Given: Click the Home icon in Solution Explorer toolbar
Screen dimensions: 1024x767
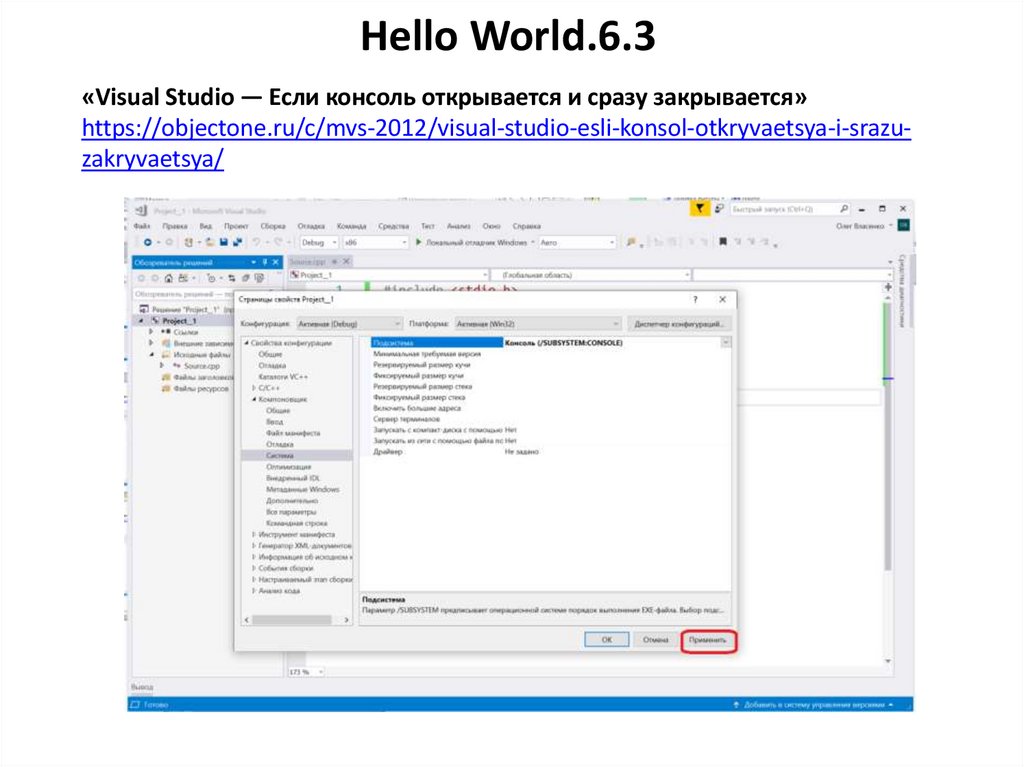Looking at the screenshot, I should 168,278.
